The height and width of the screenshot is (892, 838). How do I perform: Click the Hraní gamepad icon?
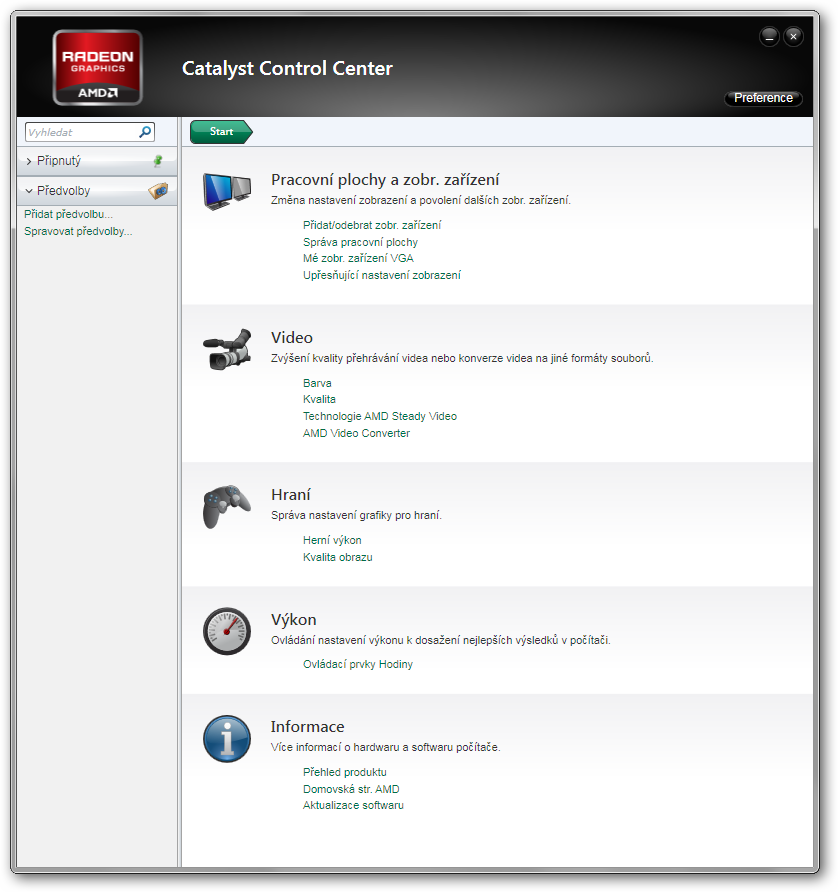click(x=226, y=506)
